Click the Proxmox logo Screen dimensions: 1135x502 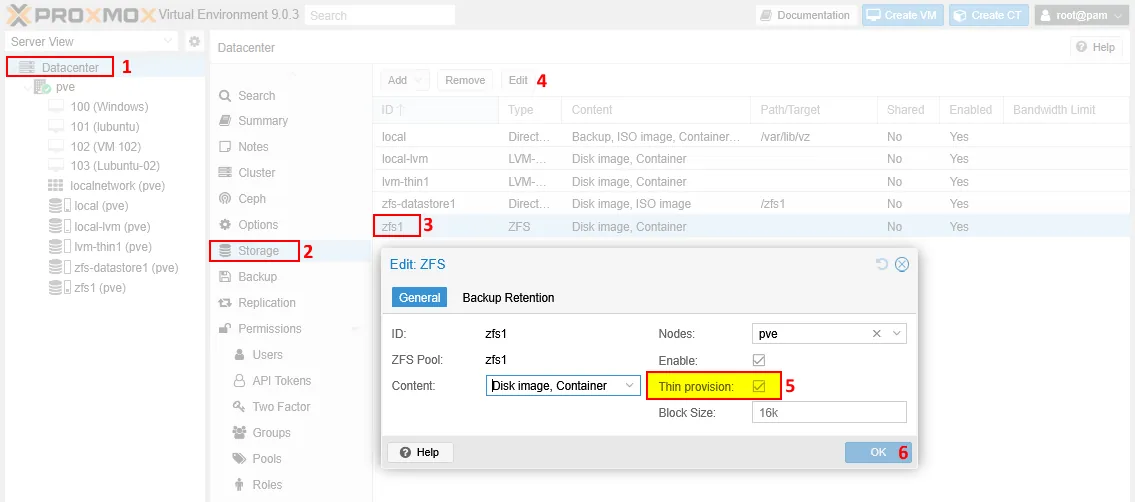tap(80, 14)
